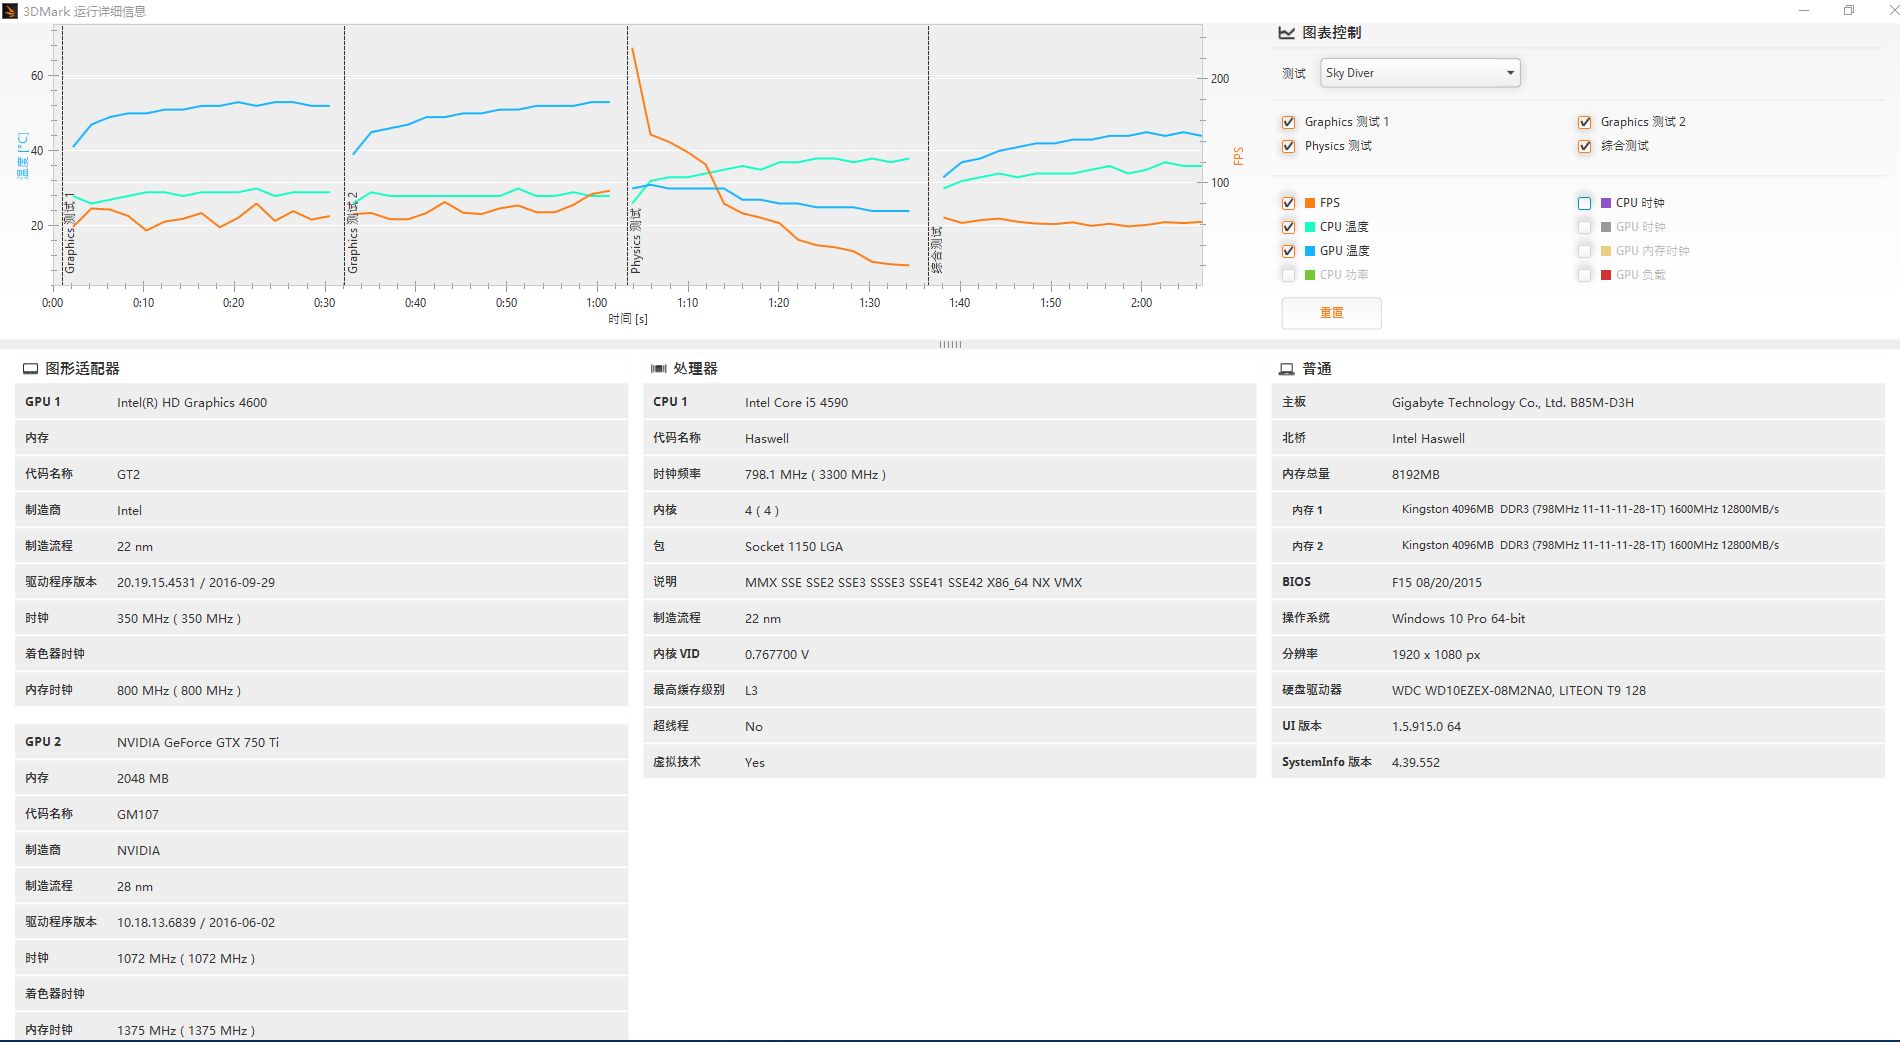Uncheck the 综合测试 checkbox
The image size is (1900, 1042).
pos(1585,146)
